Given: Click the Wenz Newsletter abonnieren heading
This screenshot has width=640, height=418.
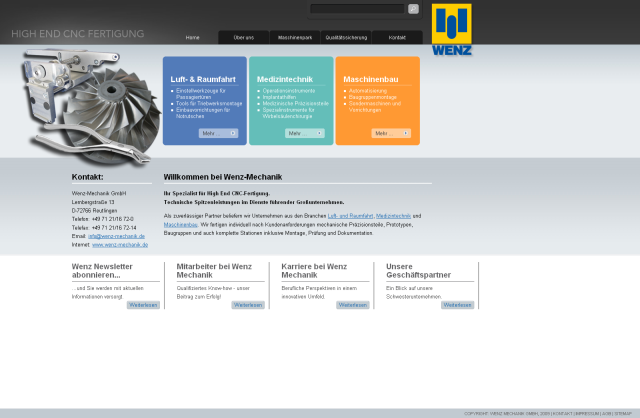Looking at the screenshot, I should click(102, 271).
